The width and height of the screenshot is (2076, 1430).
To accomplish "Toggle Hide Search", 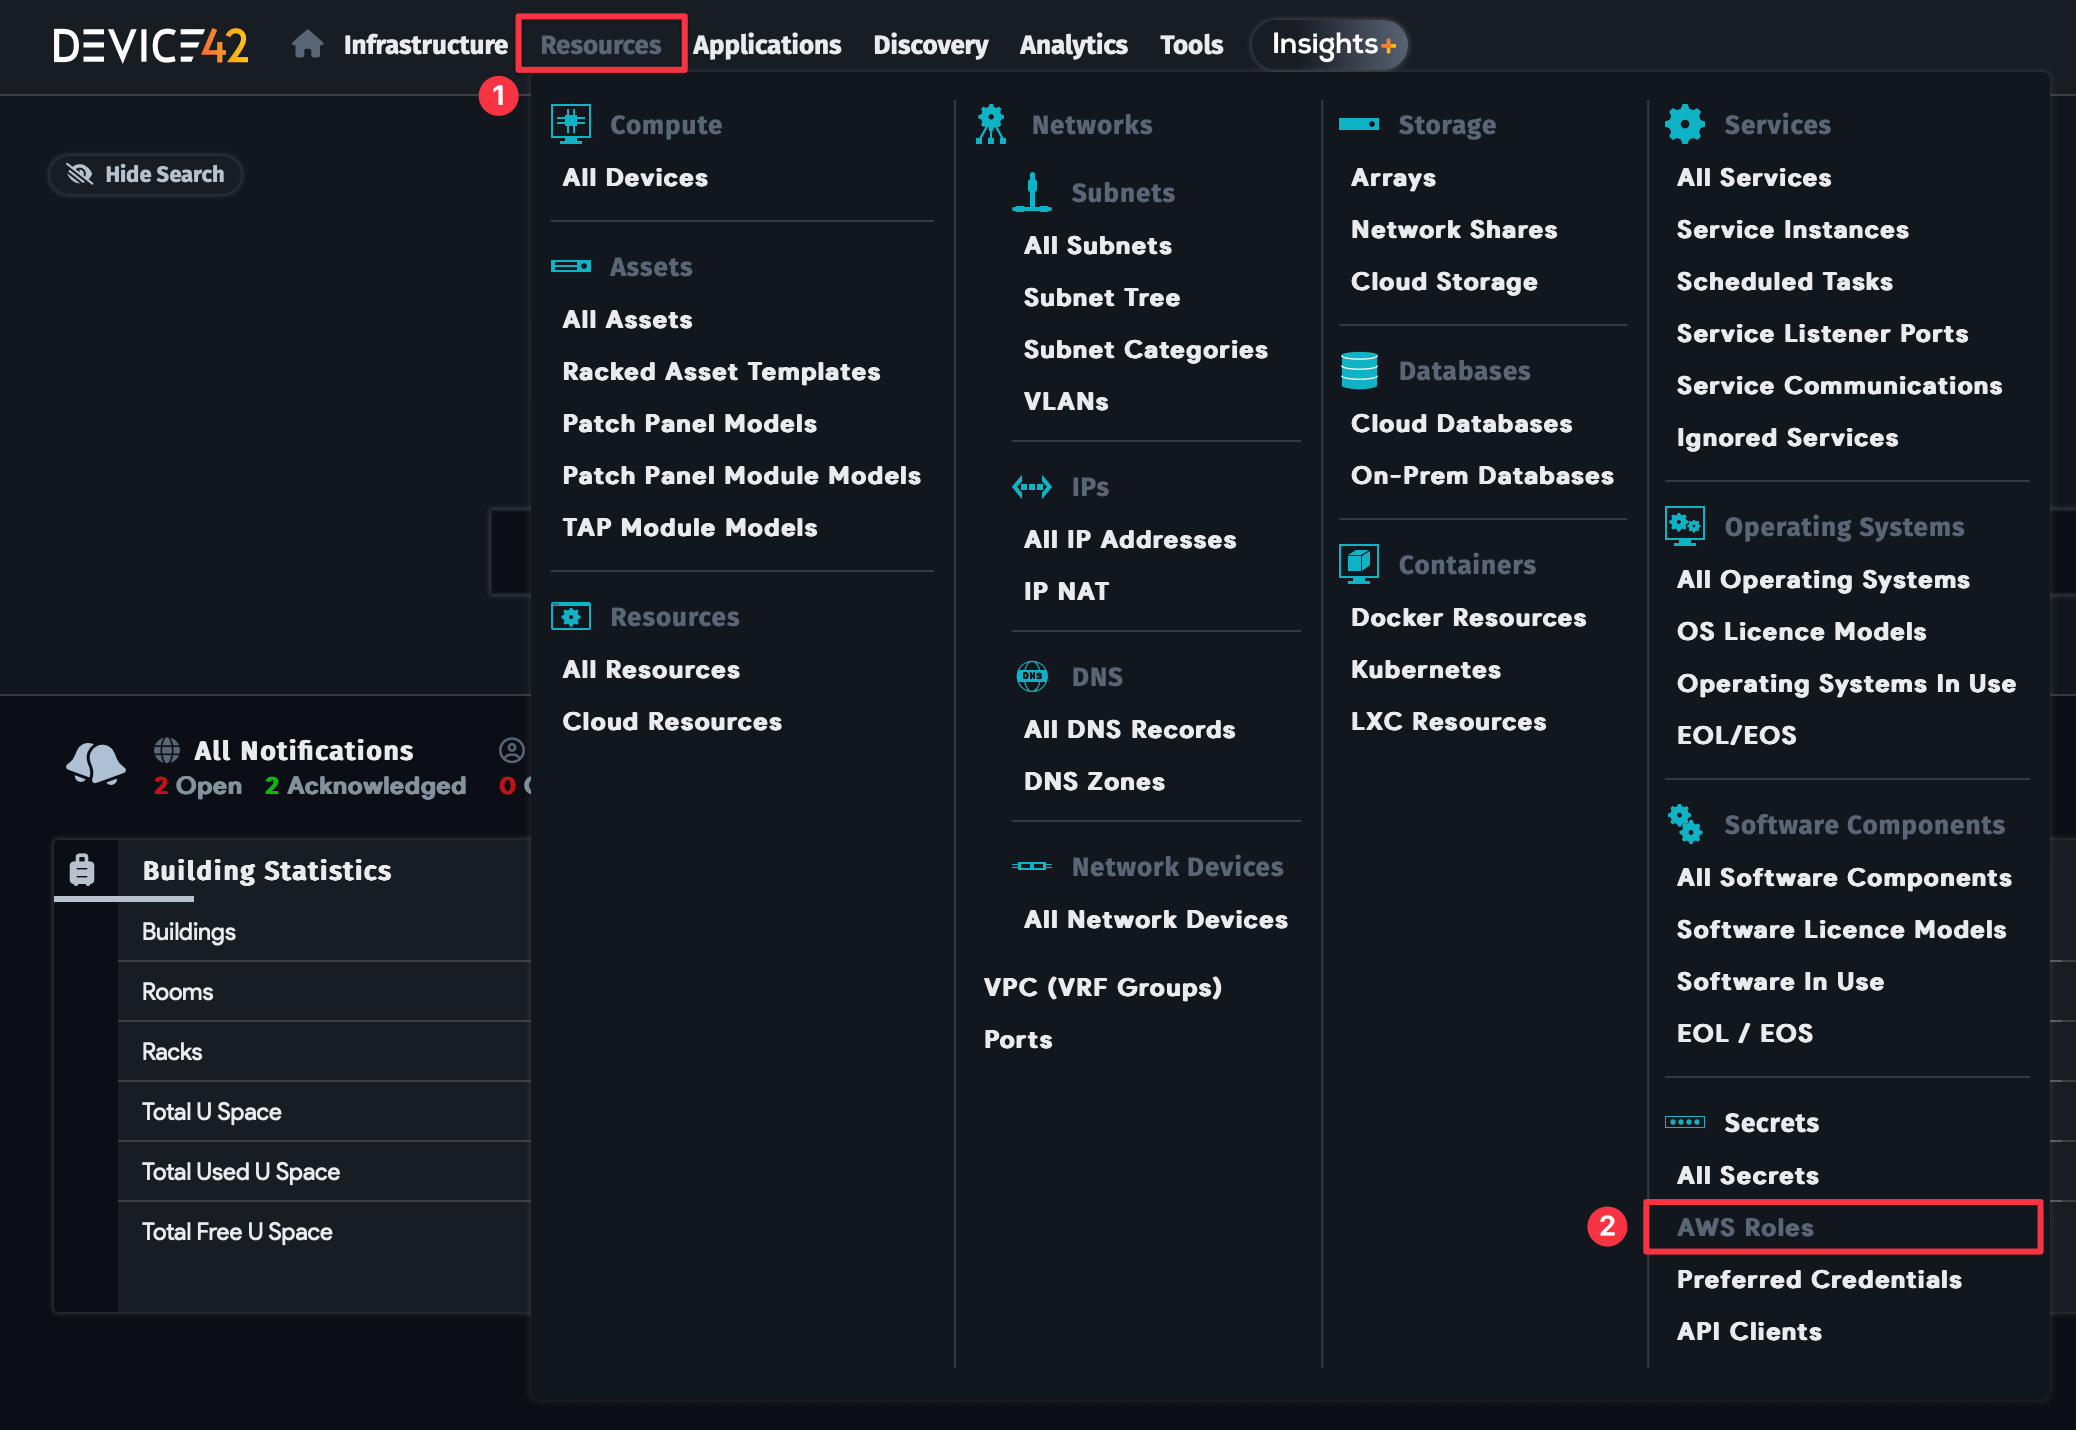I will point(145,174).
